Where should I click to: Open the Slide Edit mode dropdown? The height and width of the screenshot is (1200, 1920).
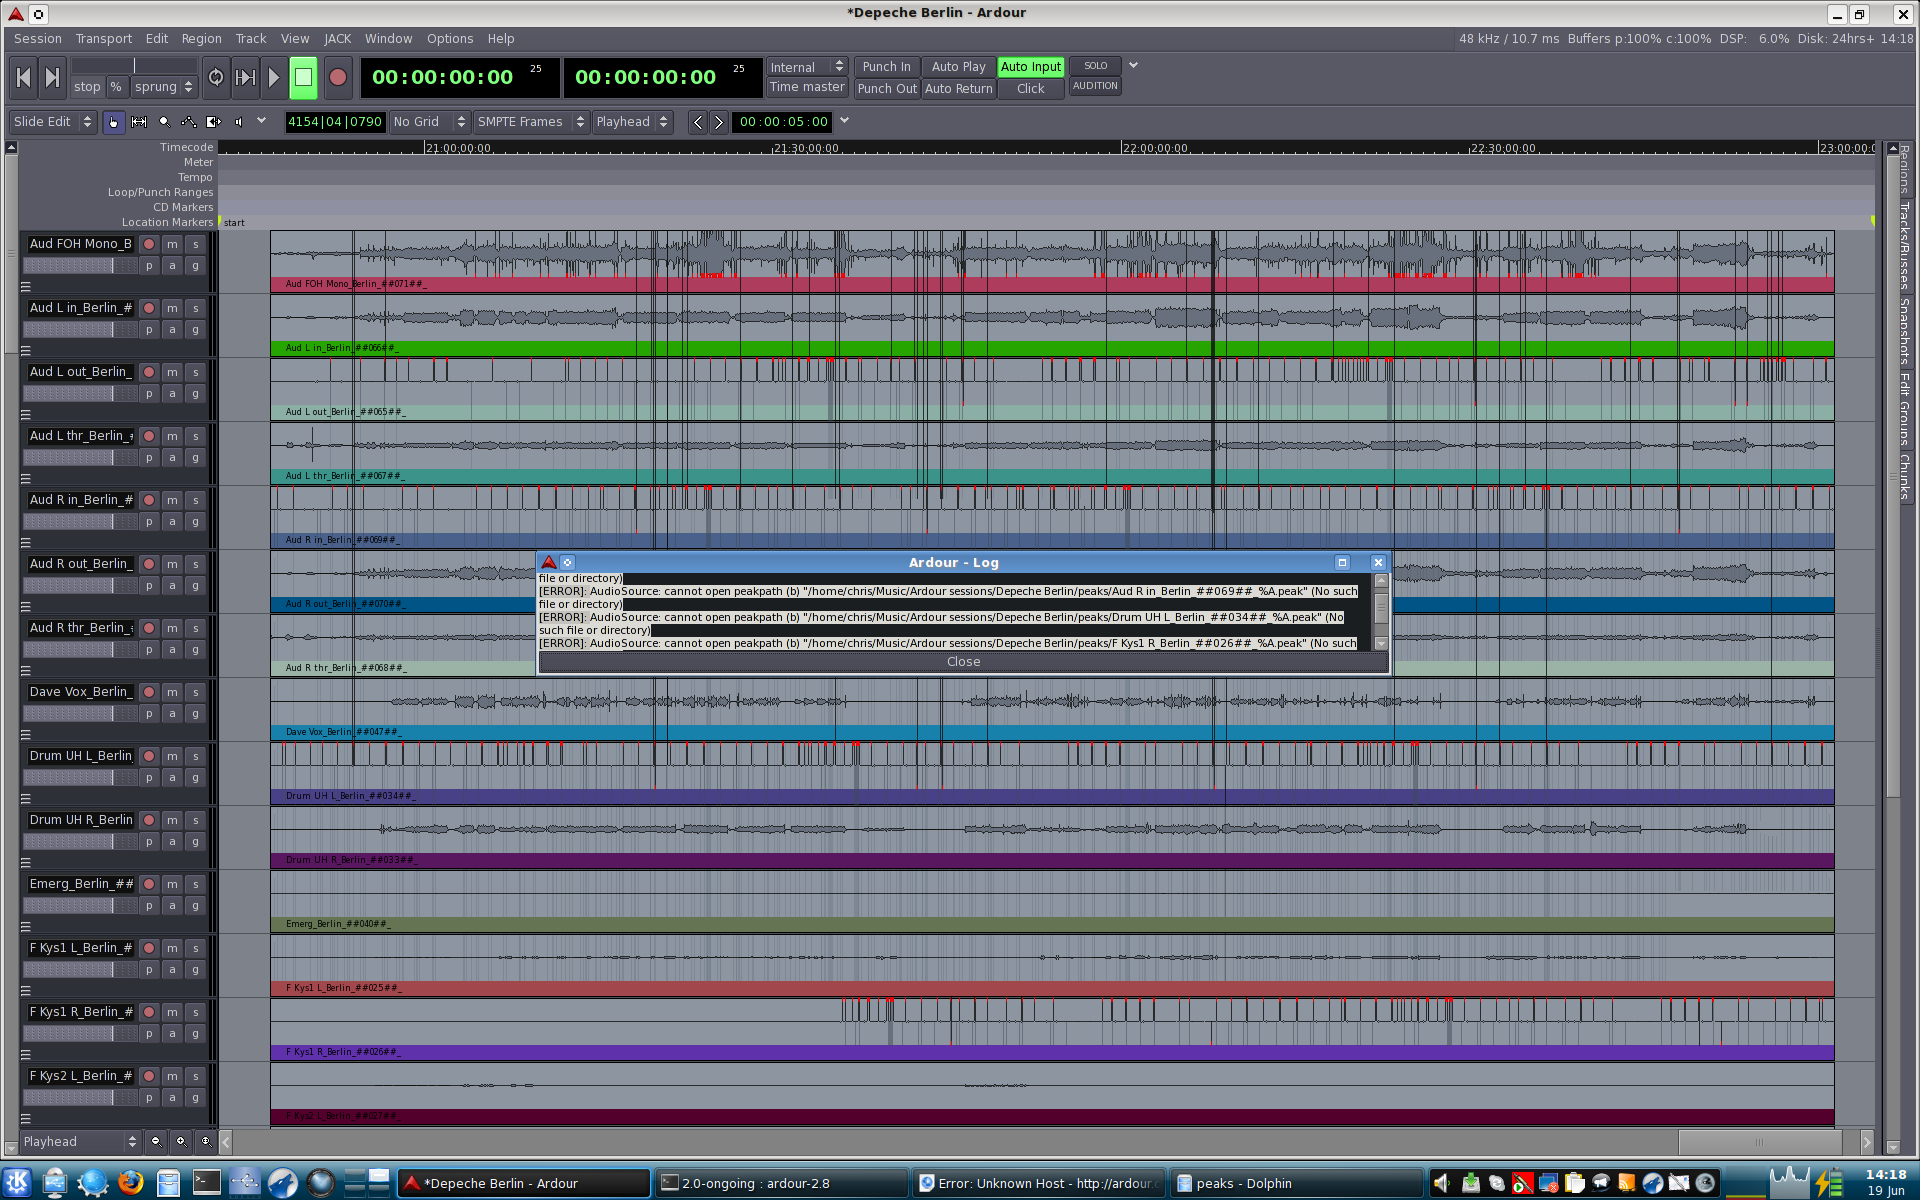click(52, 122)
